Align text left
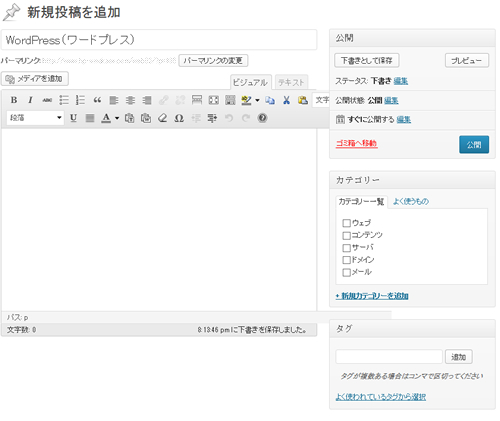This screenshot has height=421, width=500. pos(114,100)
